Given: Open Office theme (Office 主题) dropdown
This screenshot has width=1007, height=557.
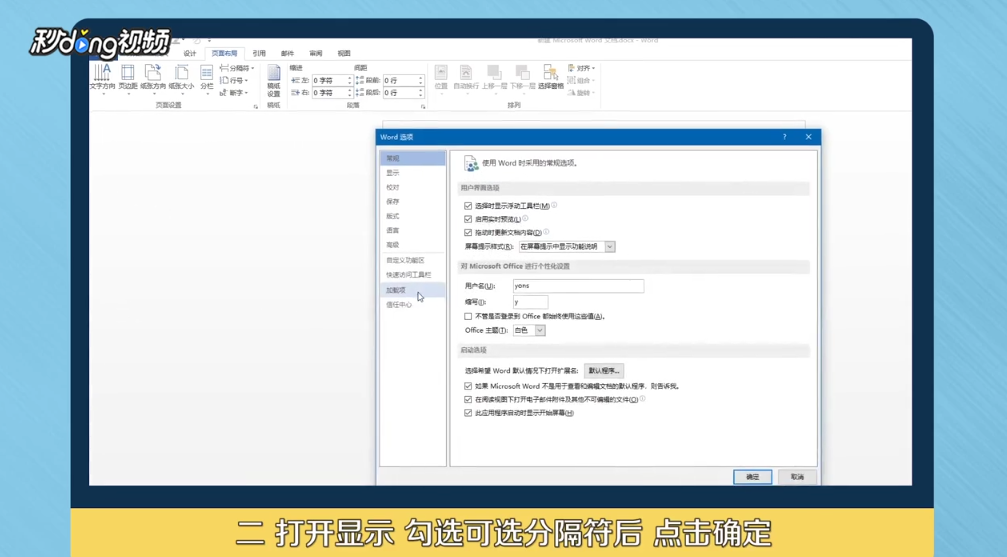Looking at the screenshot, I should click(x=529, y=330).
